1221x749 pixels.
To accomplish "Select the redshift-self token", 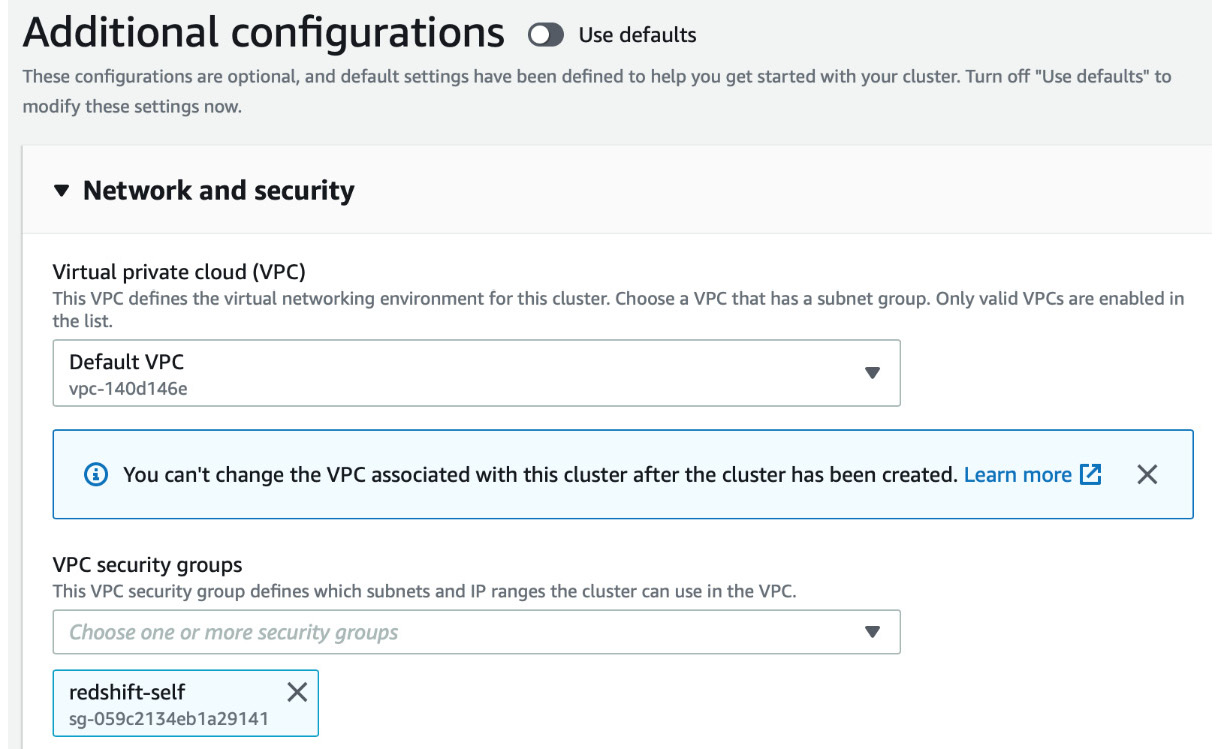I will pos(185,703).
